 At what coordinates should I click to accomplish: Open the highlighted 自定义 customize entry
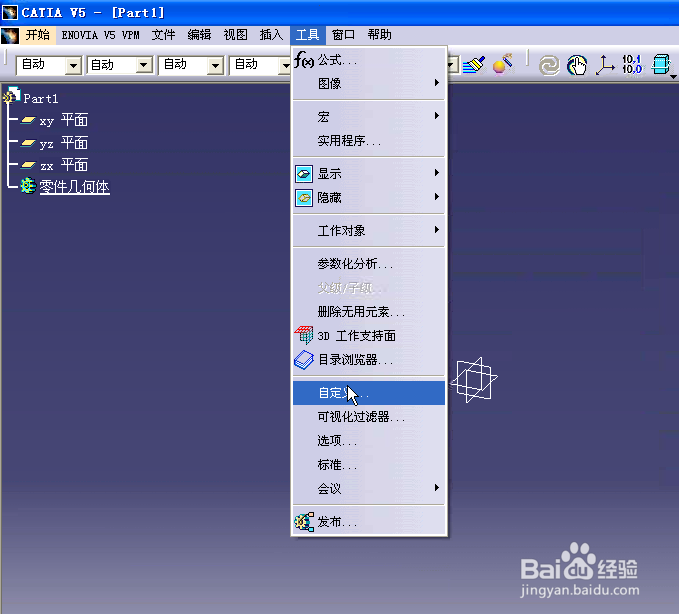[x=369, y=393]
